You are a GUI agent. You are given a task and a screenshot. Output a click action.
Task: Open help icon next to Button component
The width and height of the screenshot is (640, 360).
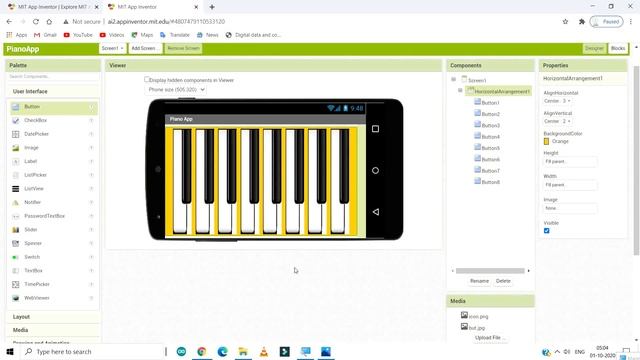(x=91, y=107)
